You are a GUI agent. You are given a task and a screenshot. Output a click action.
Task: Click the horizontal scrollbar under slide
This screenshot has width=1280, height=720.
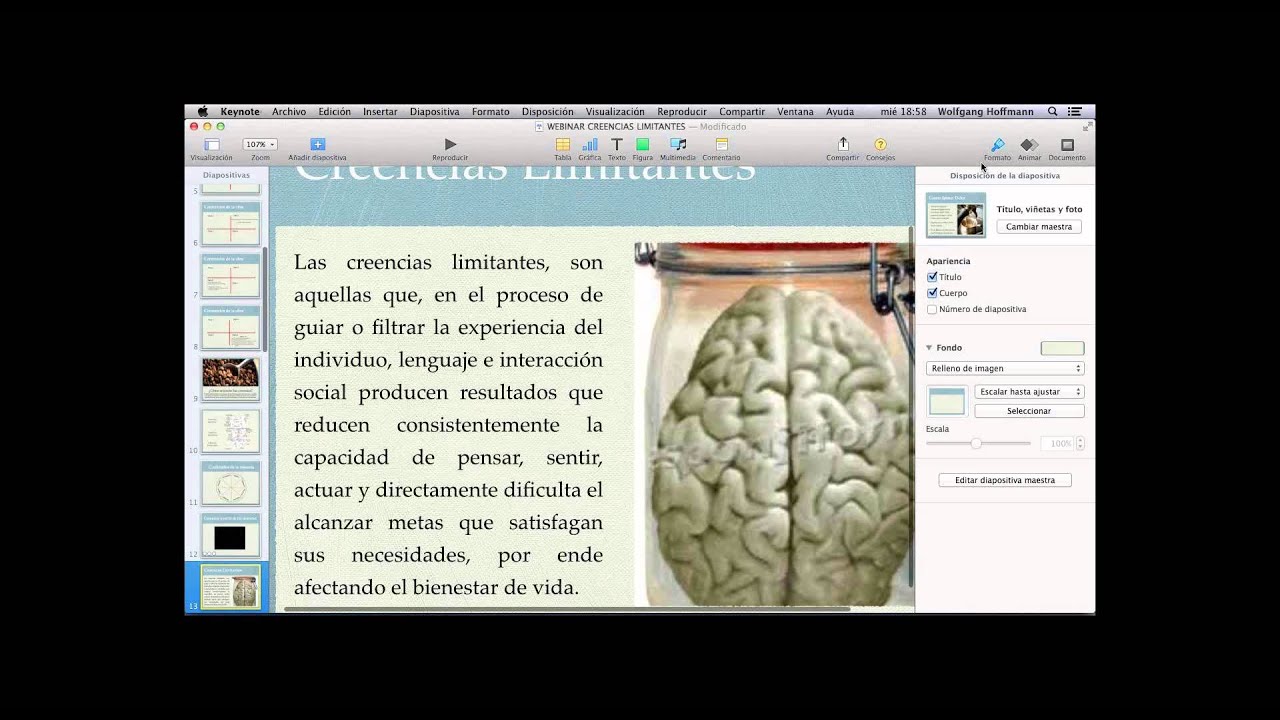point(568,609)
